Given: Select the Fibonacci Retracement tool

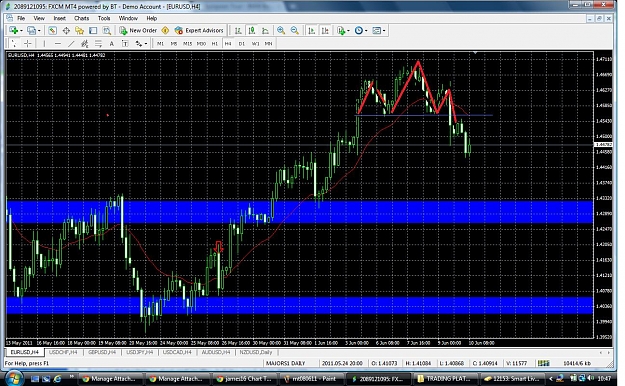Looking at the screenshot, I should [98, 43].
